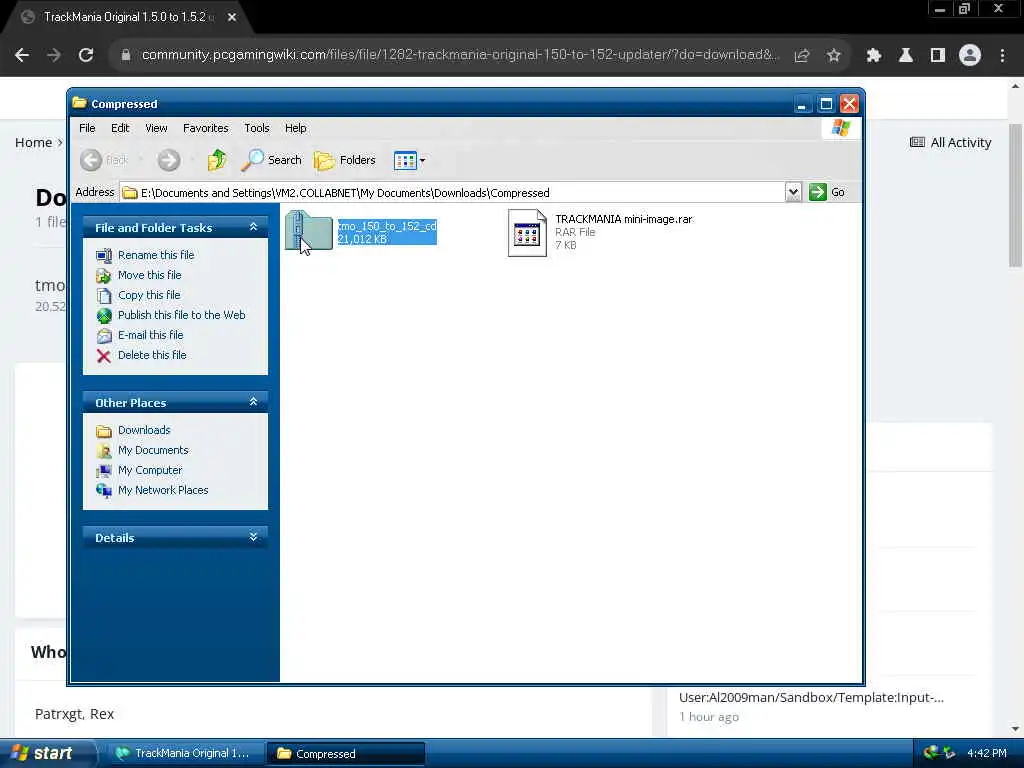This screenshot has height=768, width=1024.
Task: Click the TRACKMANIA mini-image.rar name label
Action: [624, 219]
